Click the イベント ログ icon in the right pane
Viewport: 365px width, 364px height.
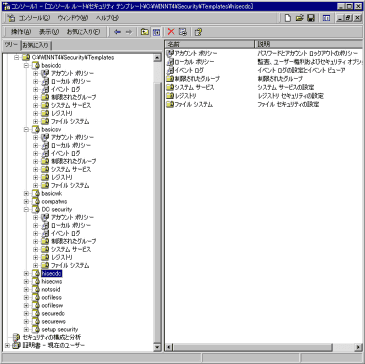[170, 70]
